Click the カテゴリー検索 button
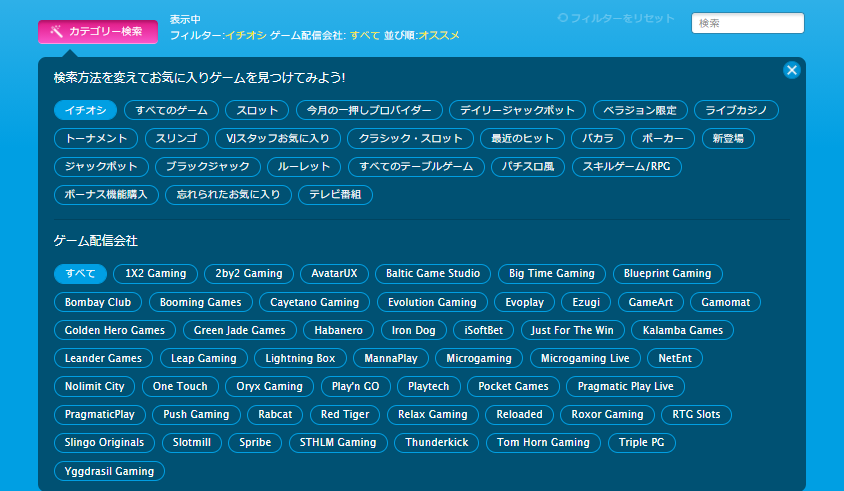The width and height of the screenshot is (844, 491). [x=98, y=32]
